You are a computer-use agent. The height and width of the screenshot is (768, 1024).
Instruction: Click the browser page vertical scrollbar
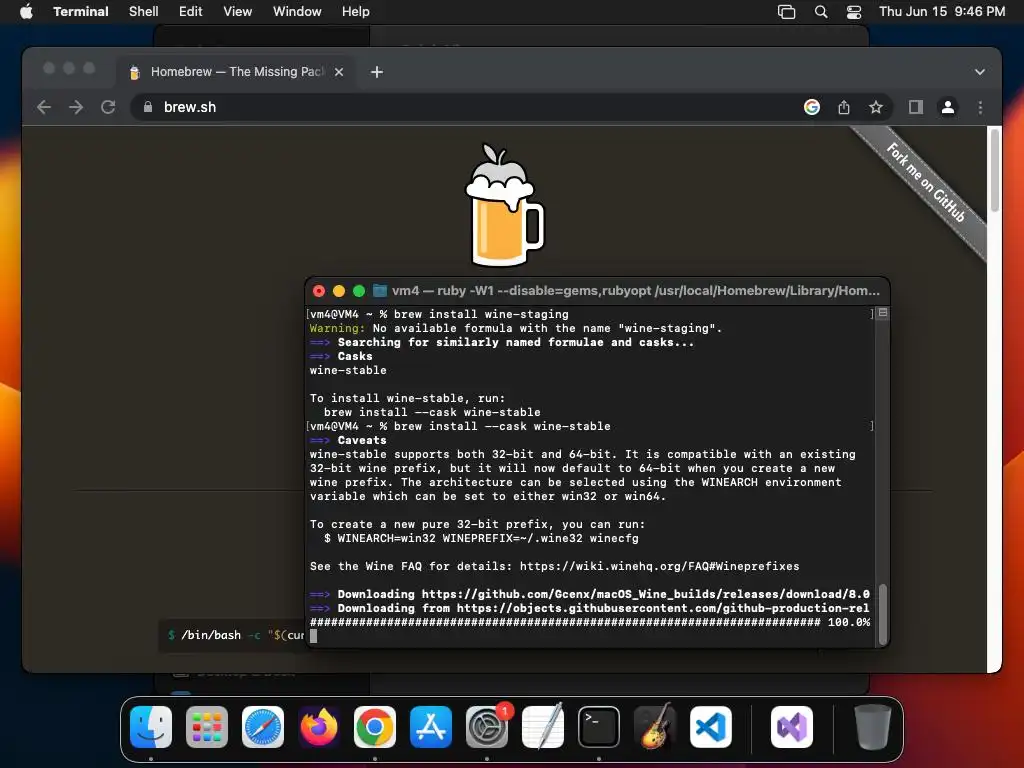[x=995, y=170]
